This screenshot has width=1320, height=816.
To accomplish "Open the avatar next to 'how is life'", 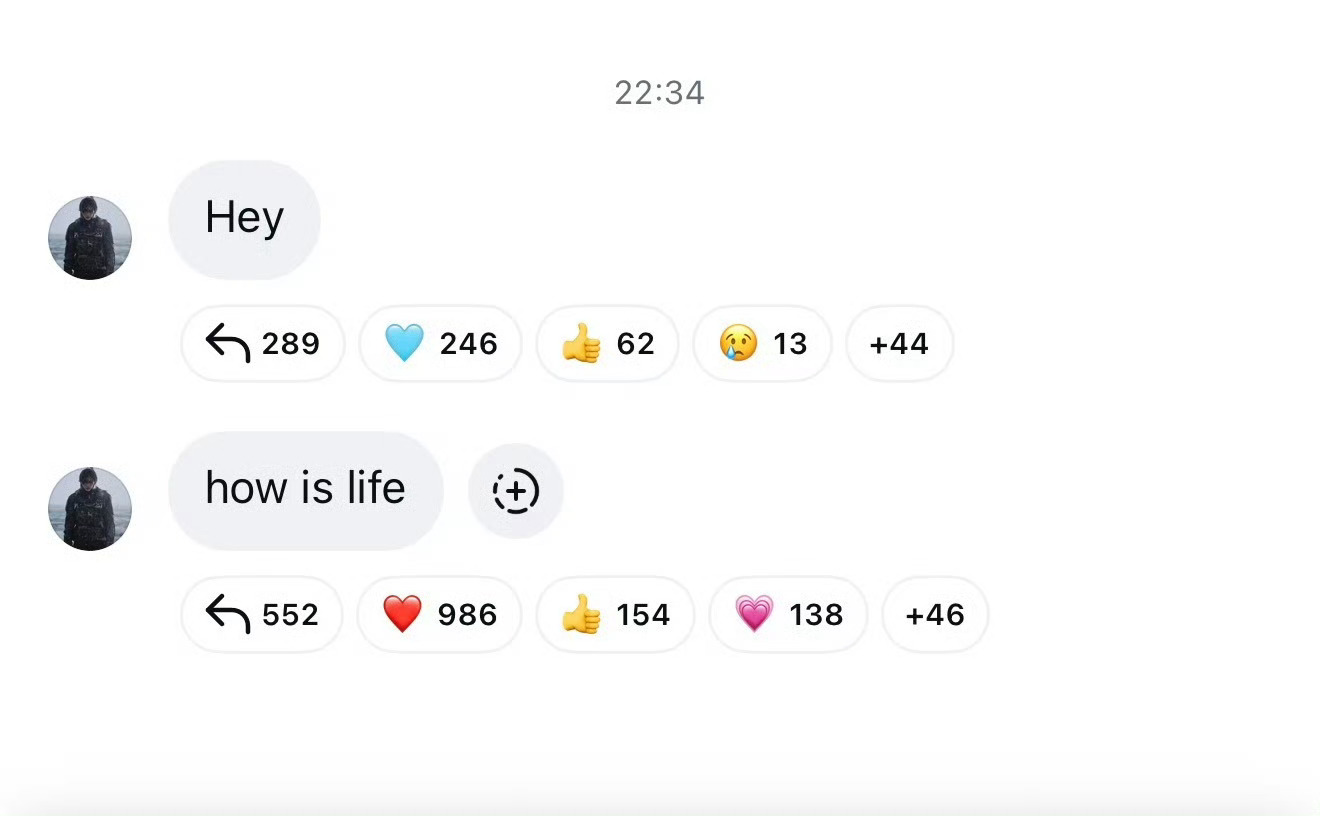I will [x=90, y=508].
